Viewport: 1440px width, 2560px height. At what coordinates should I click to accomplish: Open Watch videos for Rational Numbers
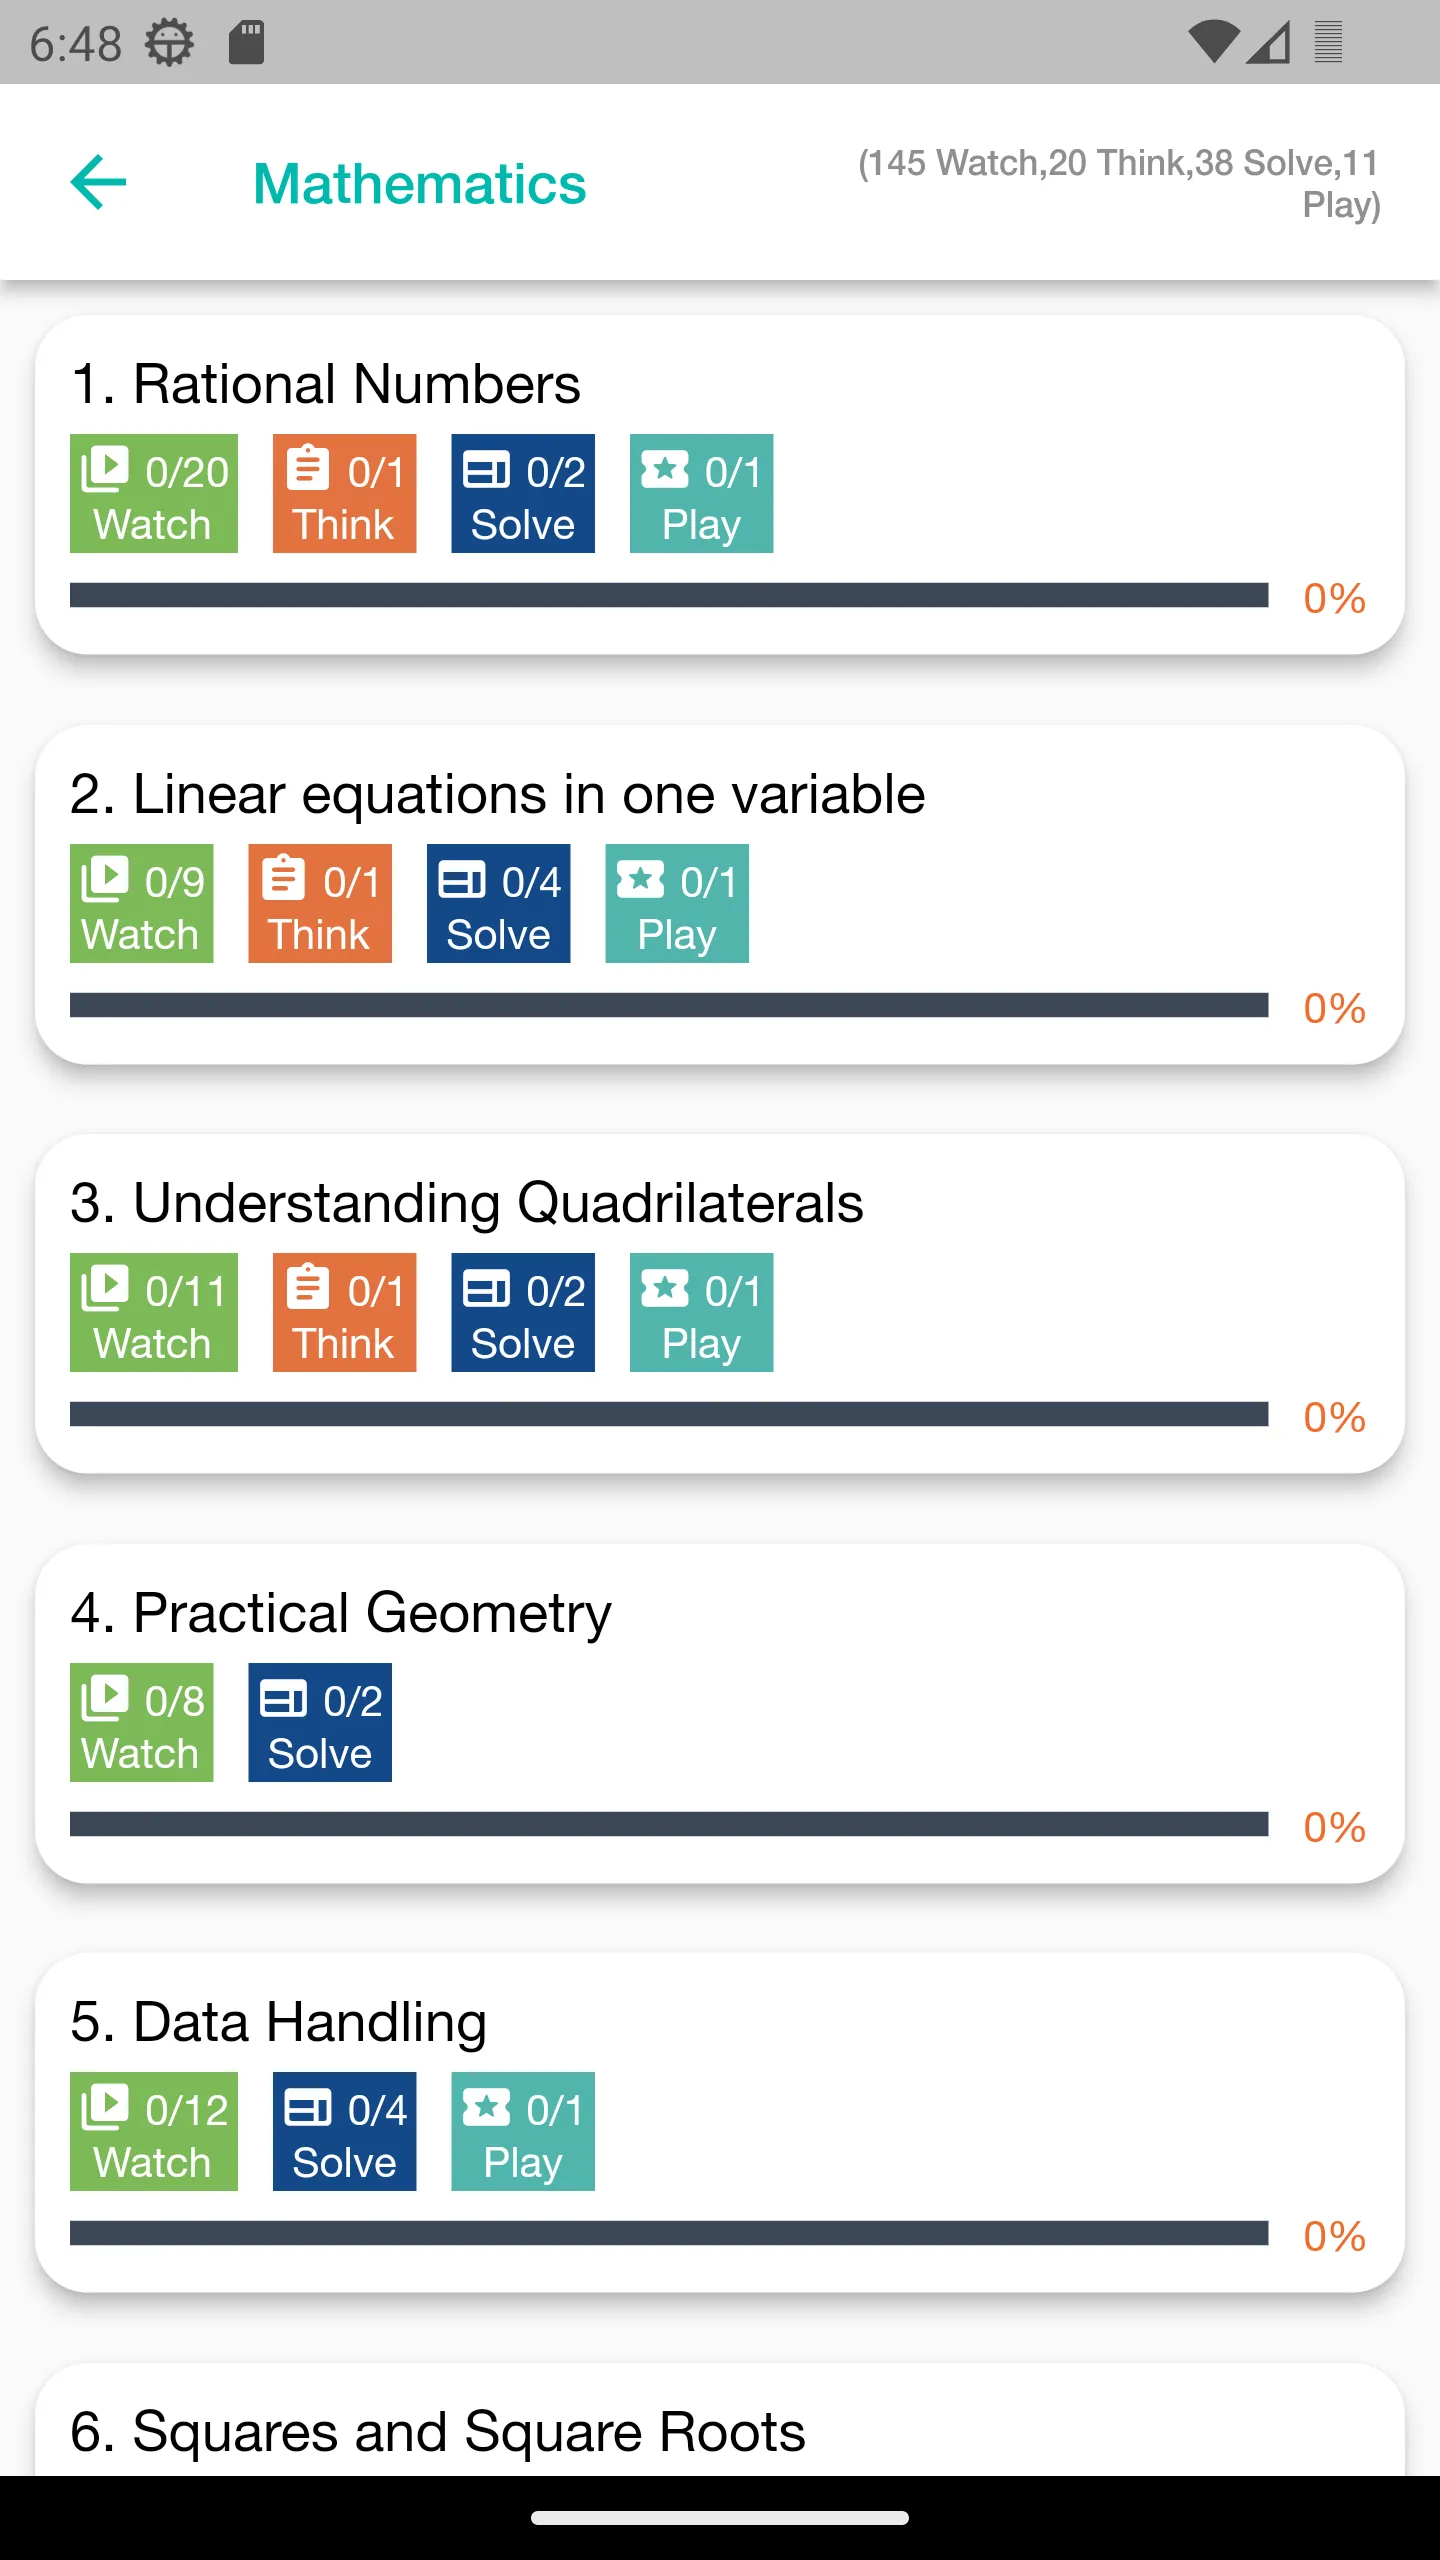coord(154,493)
